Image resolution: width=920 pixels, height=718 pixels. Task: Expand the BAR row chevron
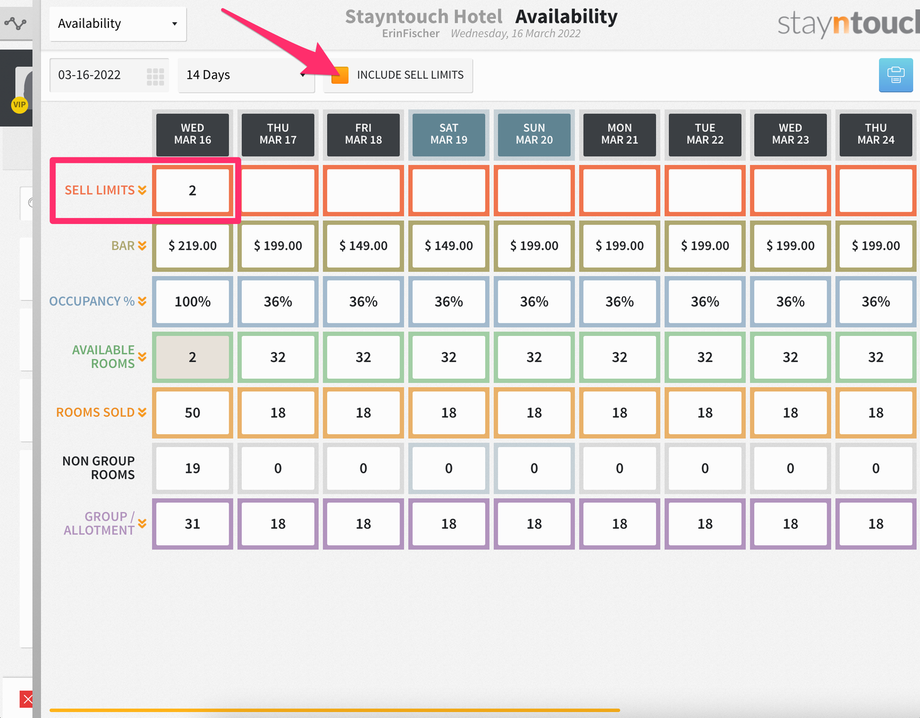click(142, 246)
